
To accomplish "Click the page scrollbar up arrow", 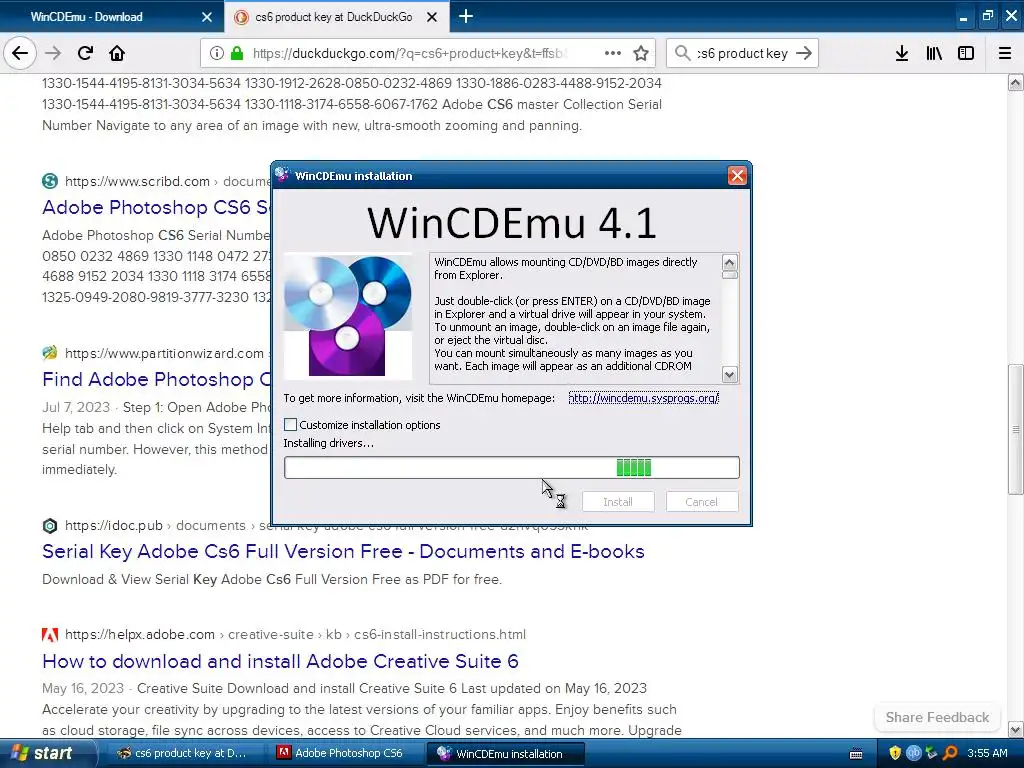I will click(1016, 83).
